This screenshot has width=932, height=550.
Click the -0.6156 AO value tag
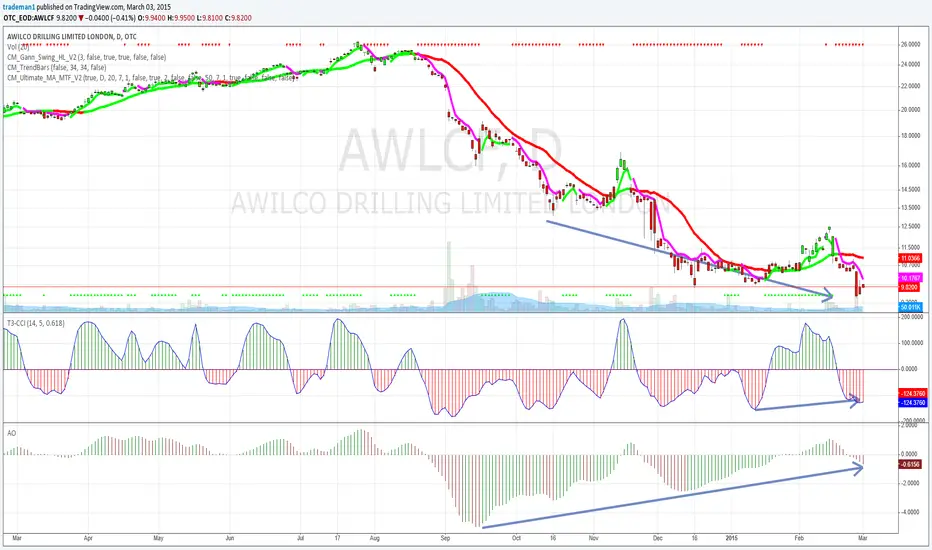[x=910, y=464]
